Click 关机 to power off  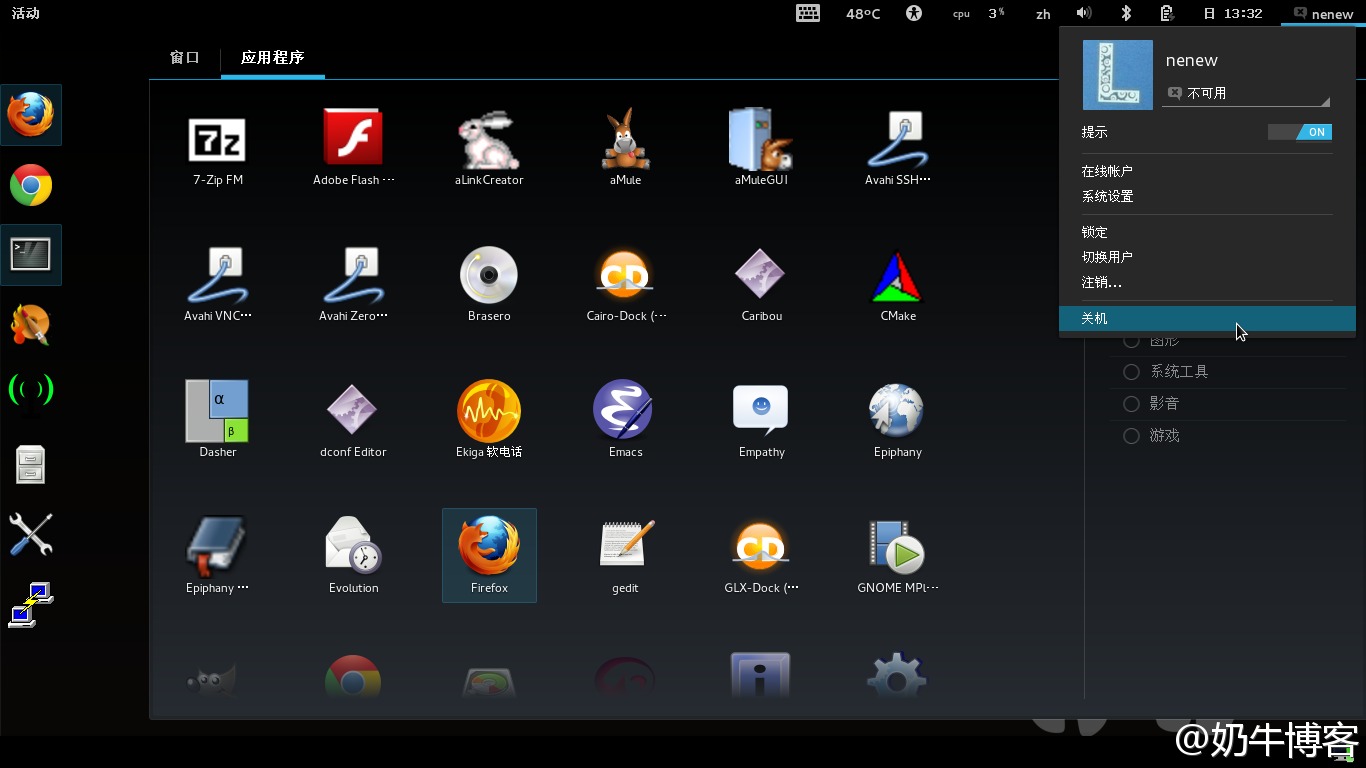tap(1207, 318)
